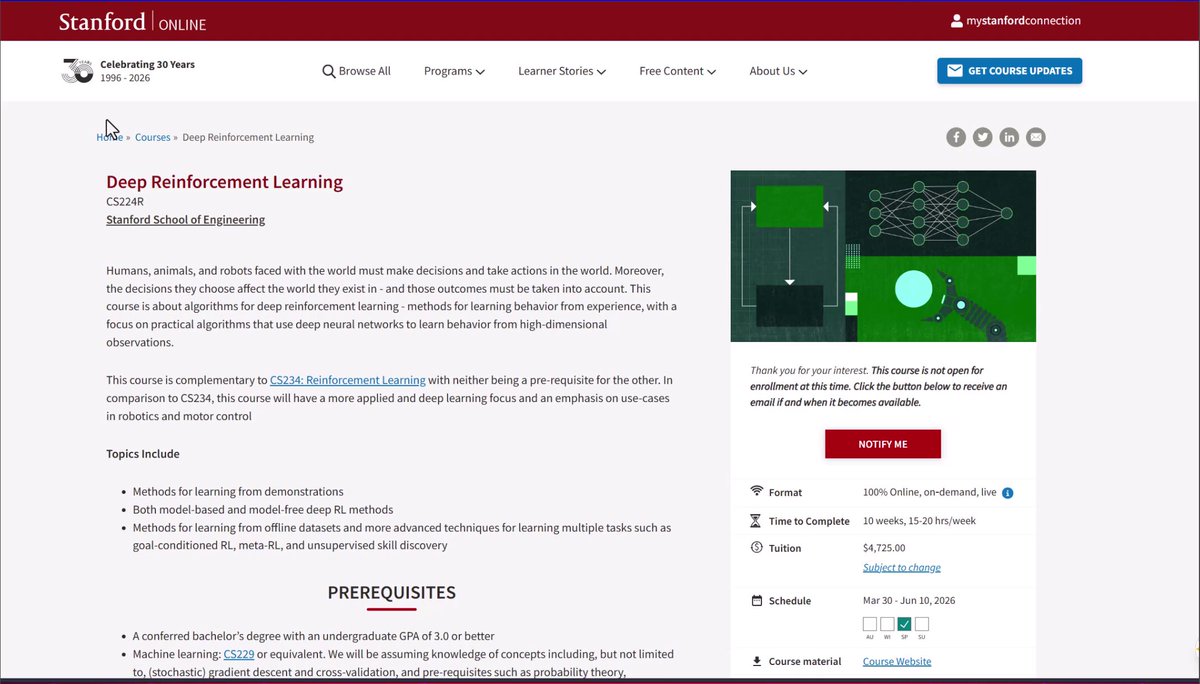Open the Course Website link
The image size is (1200, 684).
tap(897, 661)
